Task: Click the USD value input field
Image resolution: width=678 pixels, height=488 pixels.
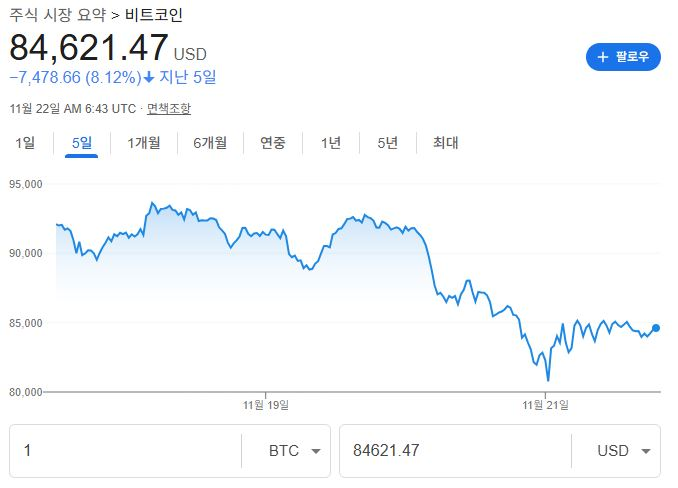Action: pyautogui.click(x=455, y=451)
